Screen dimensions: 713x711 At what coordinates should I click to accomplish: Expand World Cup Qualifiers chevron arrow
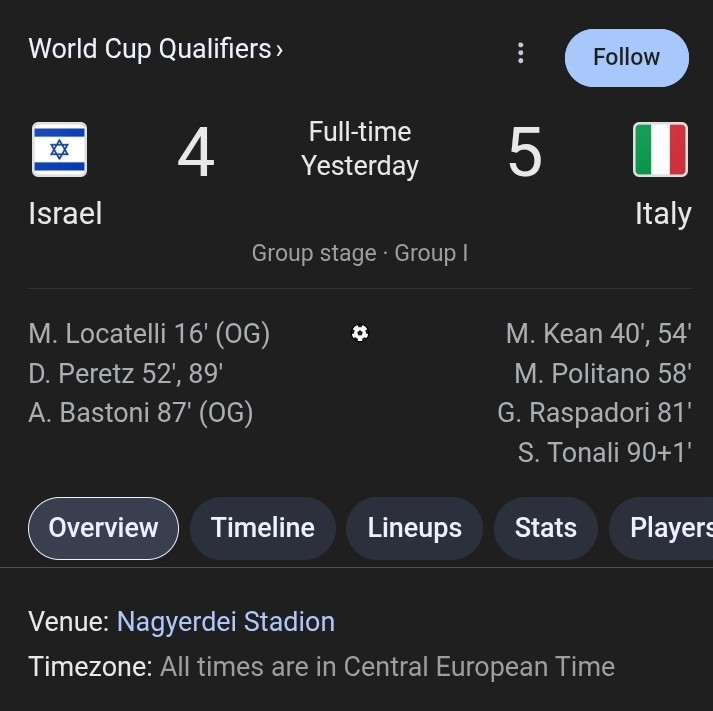[279, 50]
